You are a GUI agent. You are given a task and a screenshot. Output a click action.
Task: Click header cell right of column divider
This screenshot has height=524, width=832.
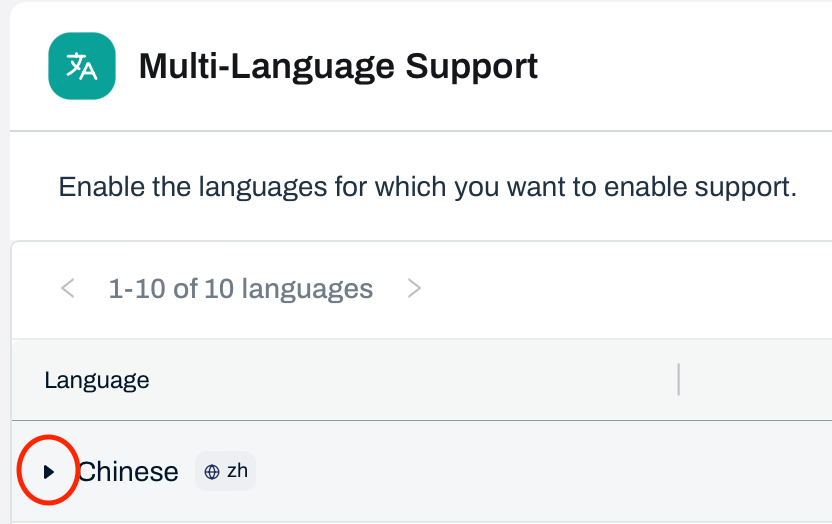click(756, 380)
